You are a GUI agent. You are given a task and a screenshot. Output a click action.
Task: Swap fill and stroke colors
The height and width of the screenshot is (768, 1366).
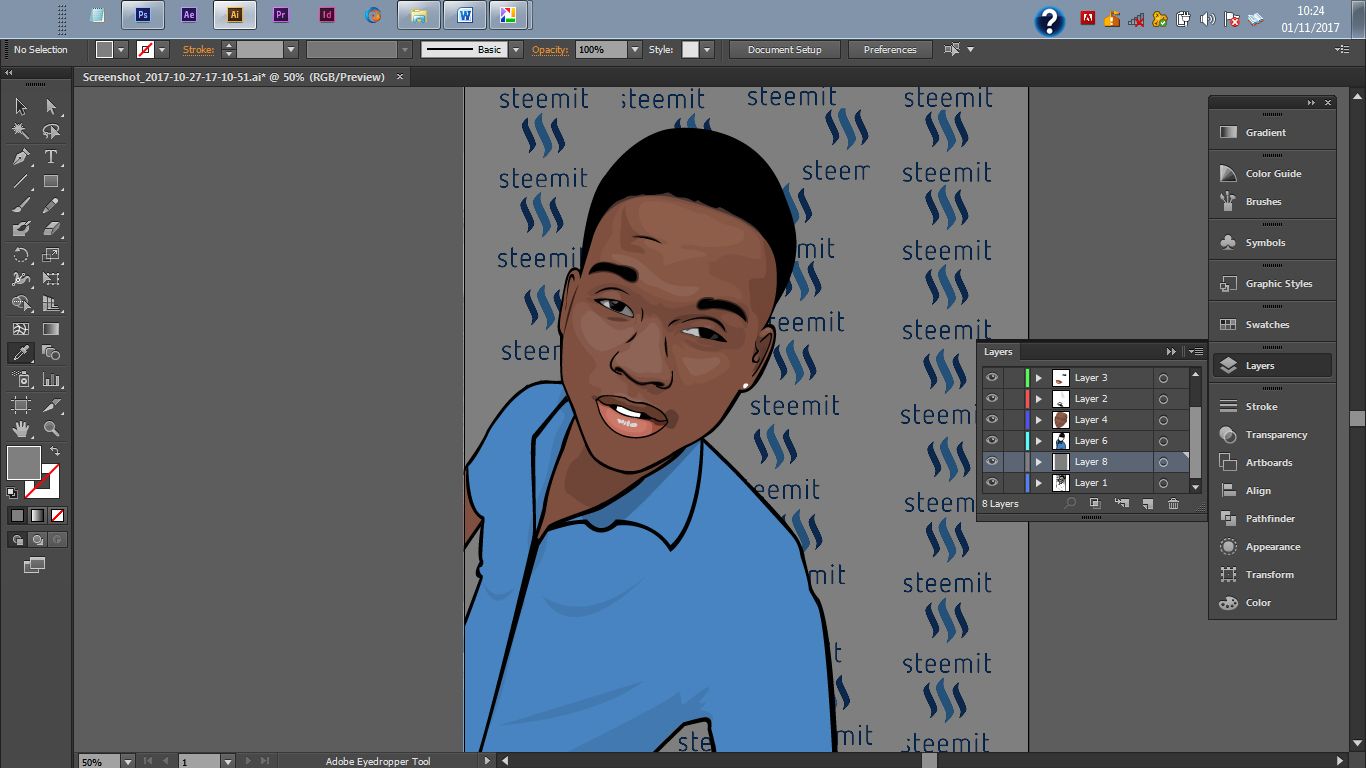point(54,451)
